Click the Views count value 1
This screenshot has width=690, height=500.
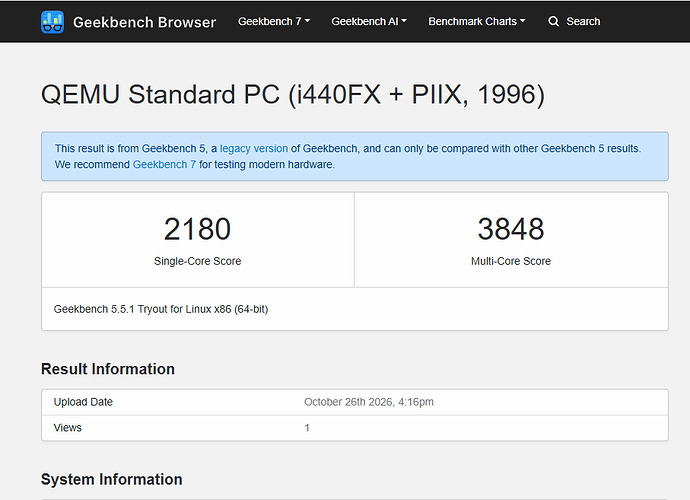tap(307, 428)
